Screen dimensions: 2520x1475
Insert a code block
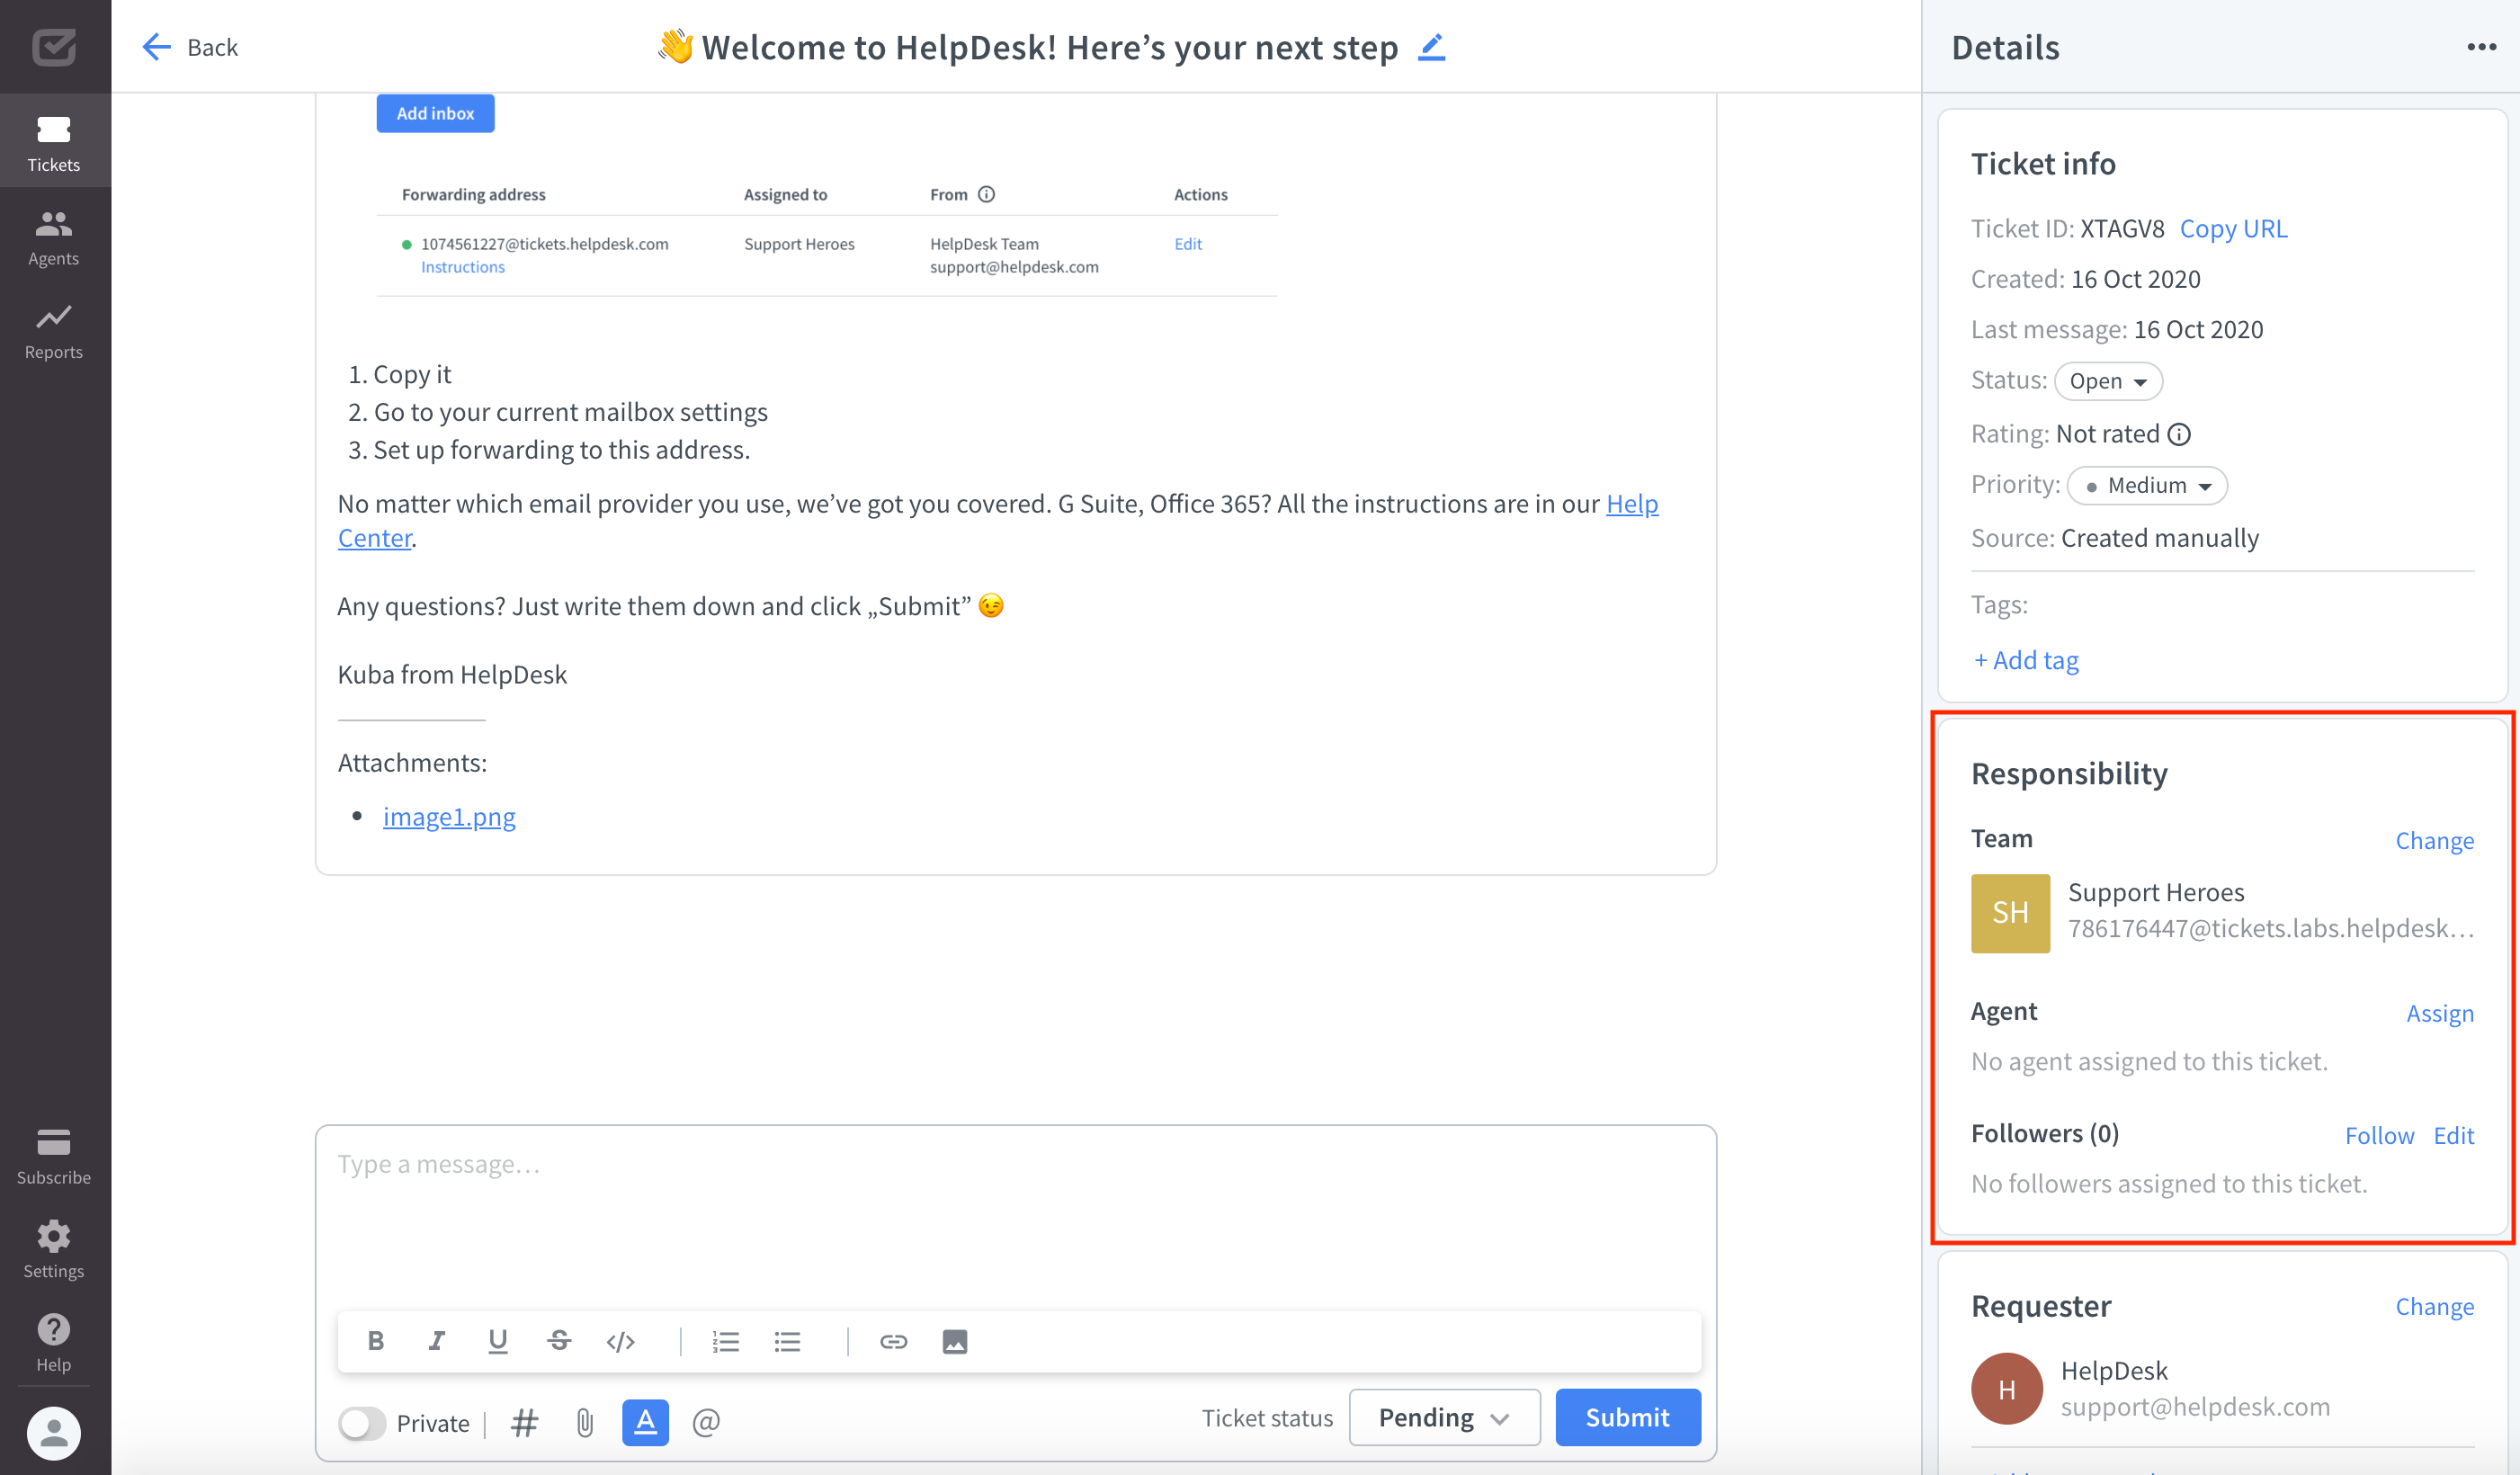coord(620,1342)
